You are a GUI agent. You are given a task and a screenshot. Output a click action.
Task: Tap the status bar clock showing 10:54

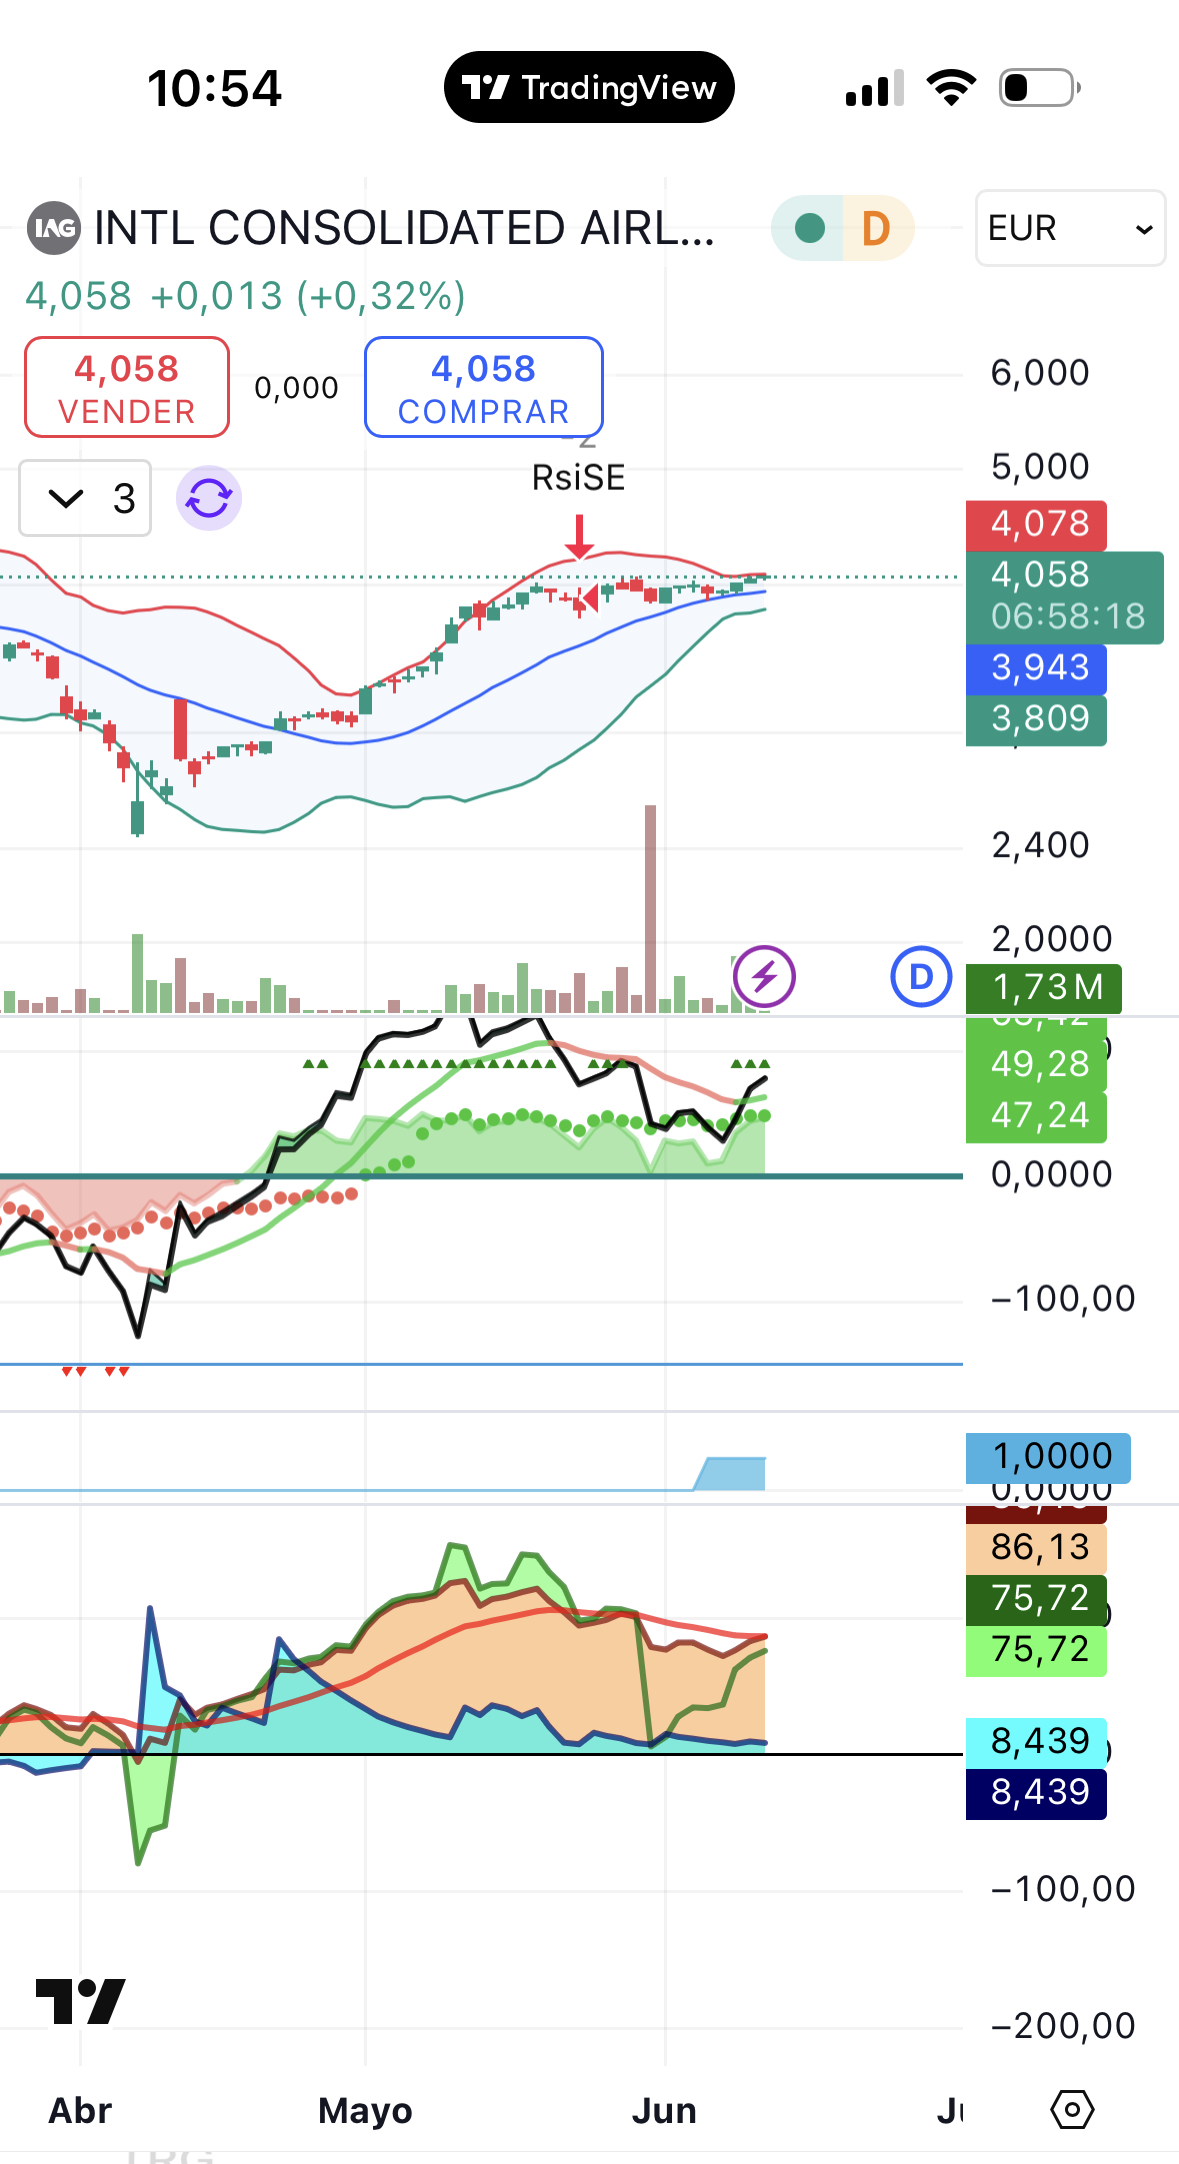214,88
